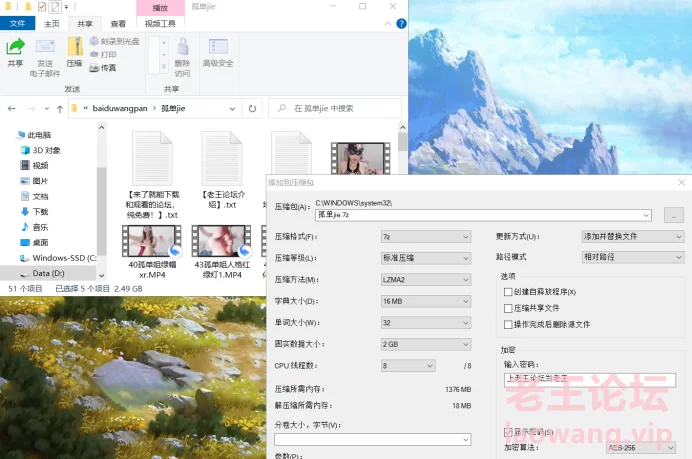Click the Burn to disc icon
This screenshot has width=692, height=459.
94,41
